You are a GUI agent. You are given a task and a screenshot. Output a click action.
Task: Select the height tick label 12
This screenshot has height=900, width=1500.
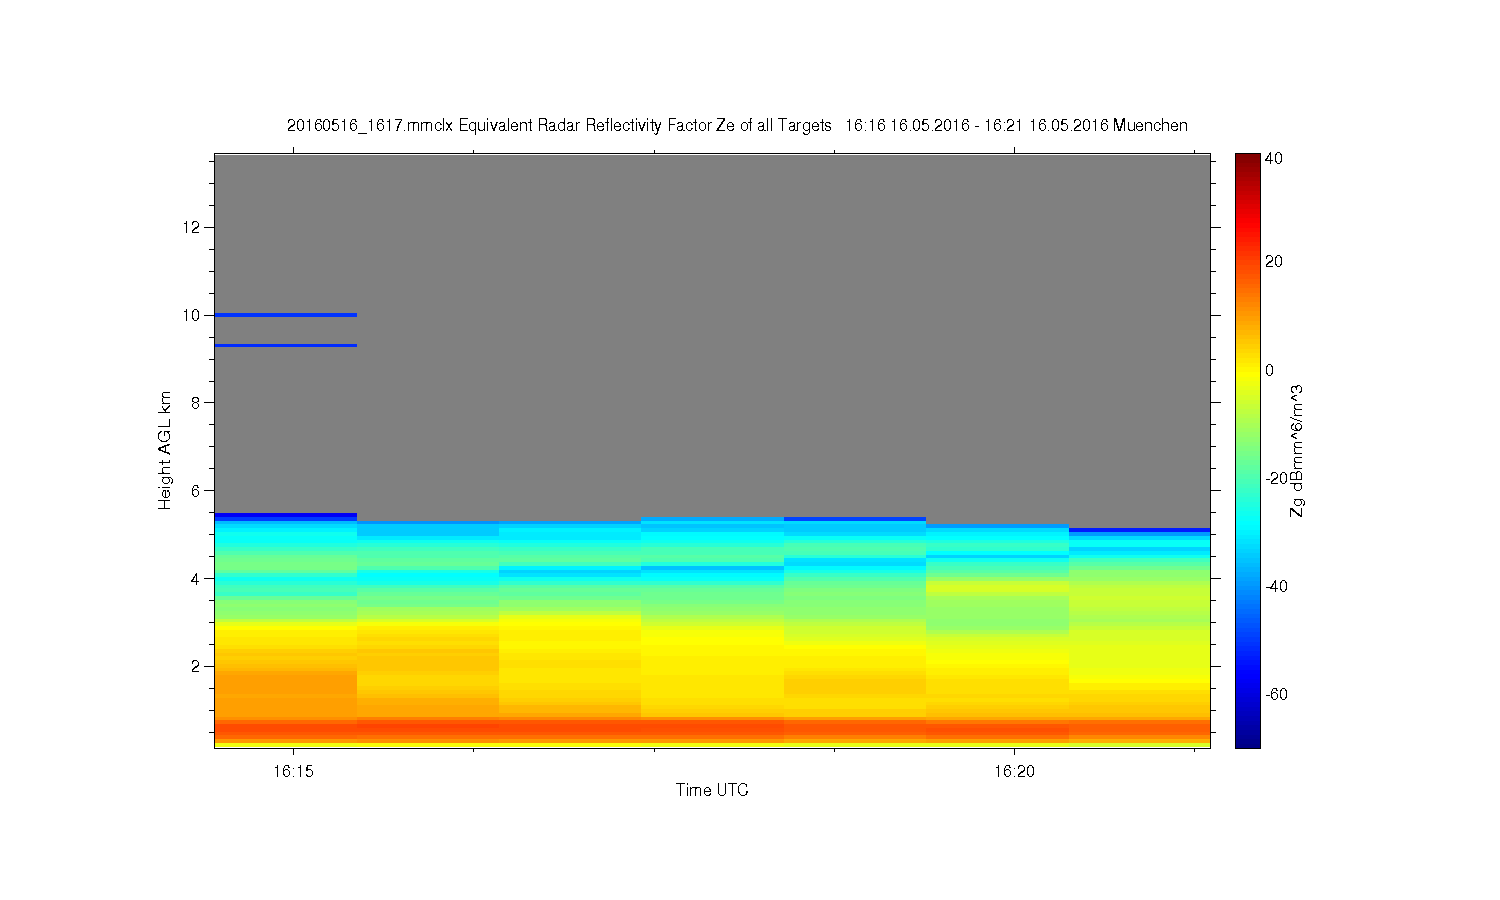point(192,227)
